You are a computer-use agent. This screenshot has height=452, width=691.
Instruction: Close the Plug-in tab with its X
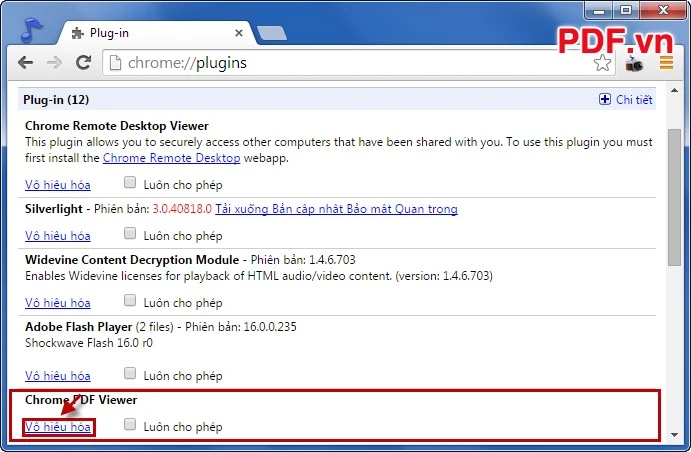[239, 33]
